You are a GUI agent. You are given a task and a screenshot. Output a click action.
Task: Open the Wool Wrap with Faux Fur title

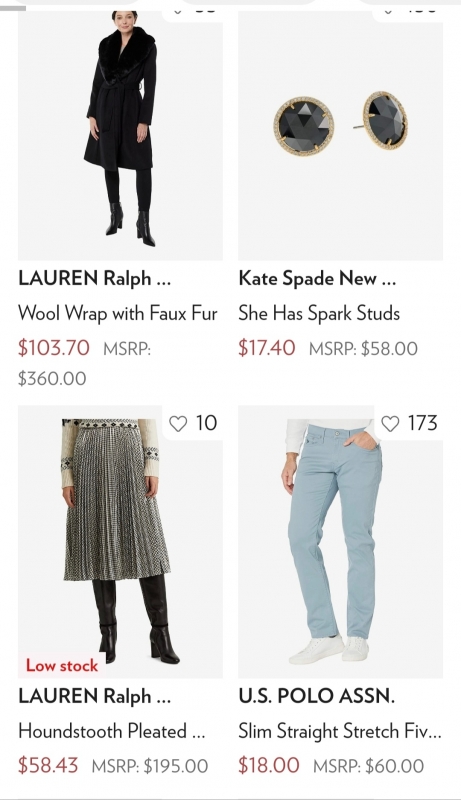[118, 313]
